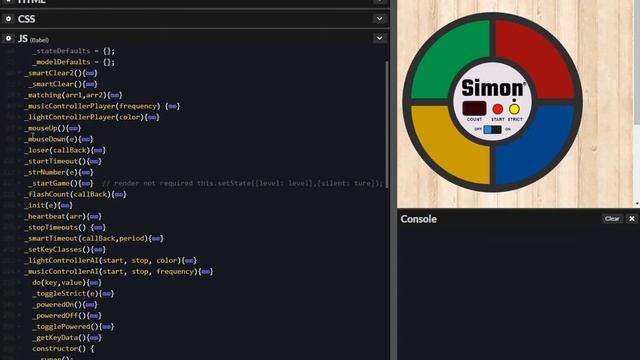
Task: Expand folded body of _matching(arr1,arr2)
Action: tap(115, 95)
